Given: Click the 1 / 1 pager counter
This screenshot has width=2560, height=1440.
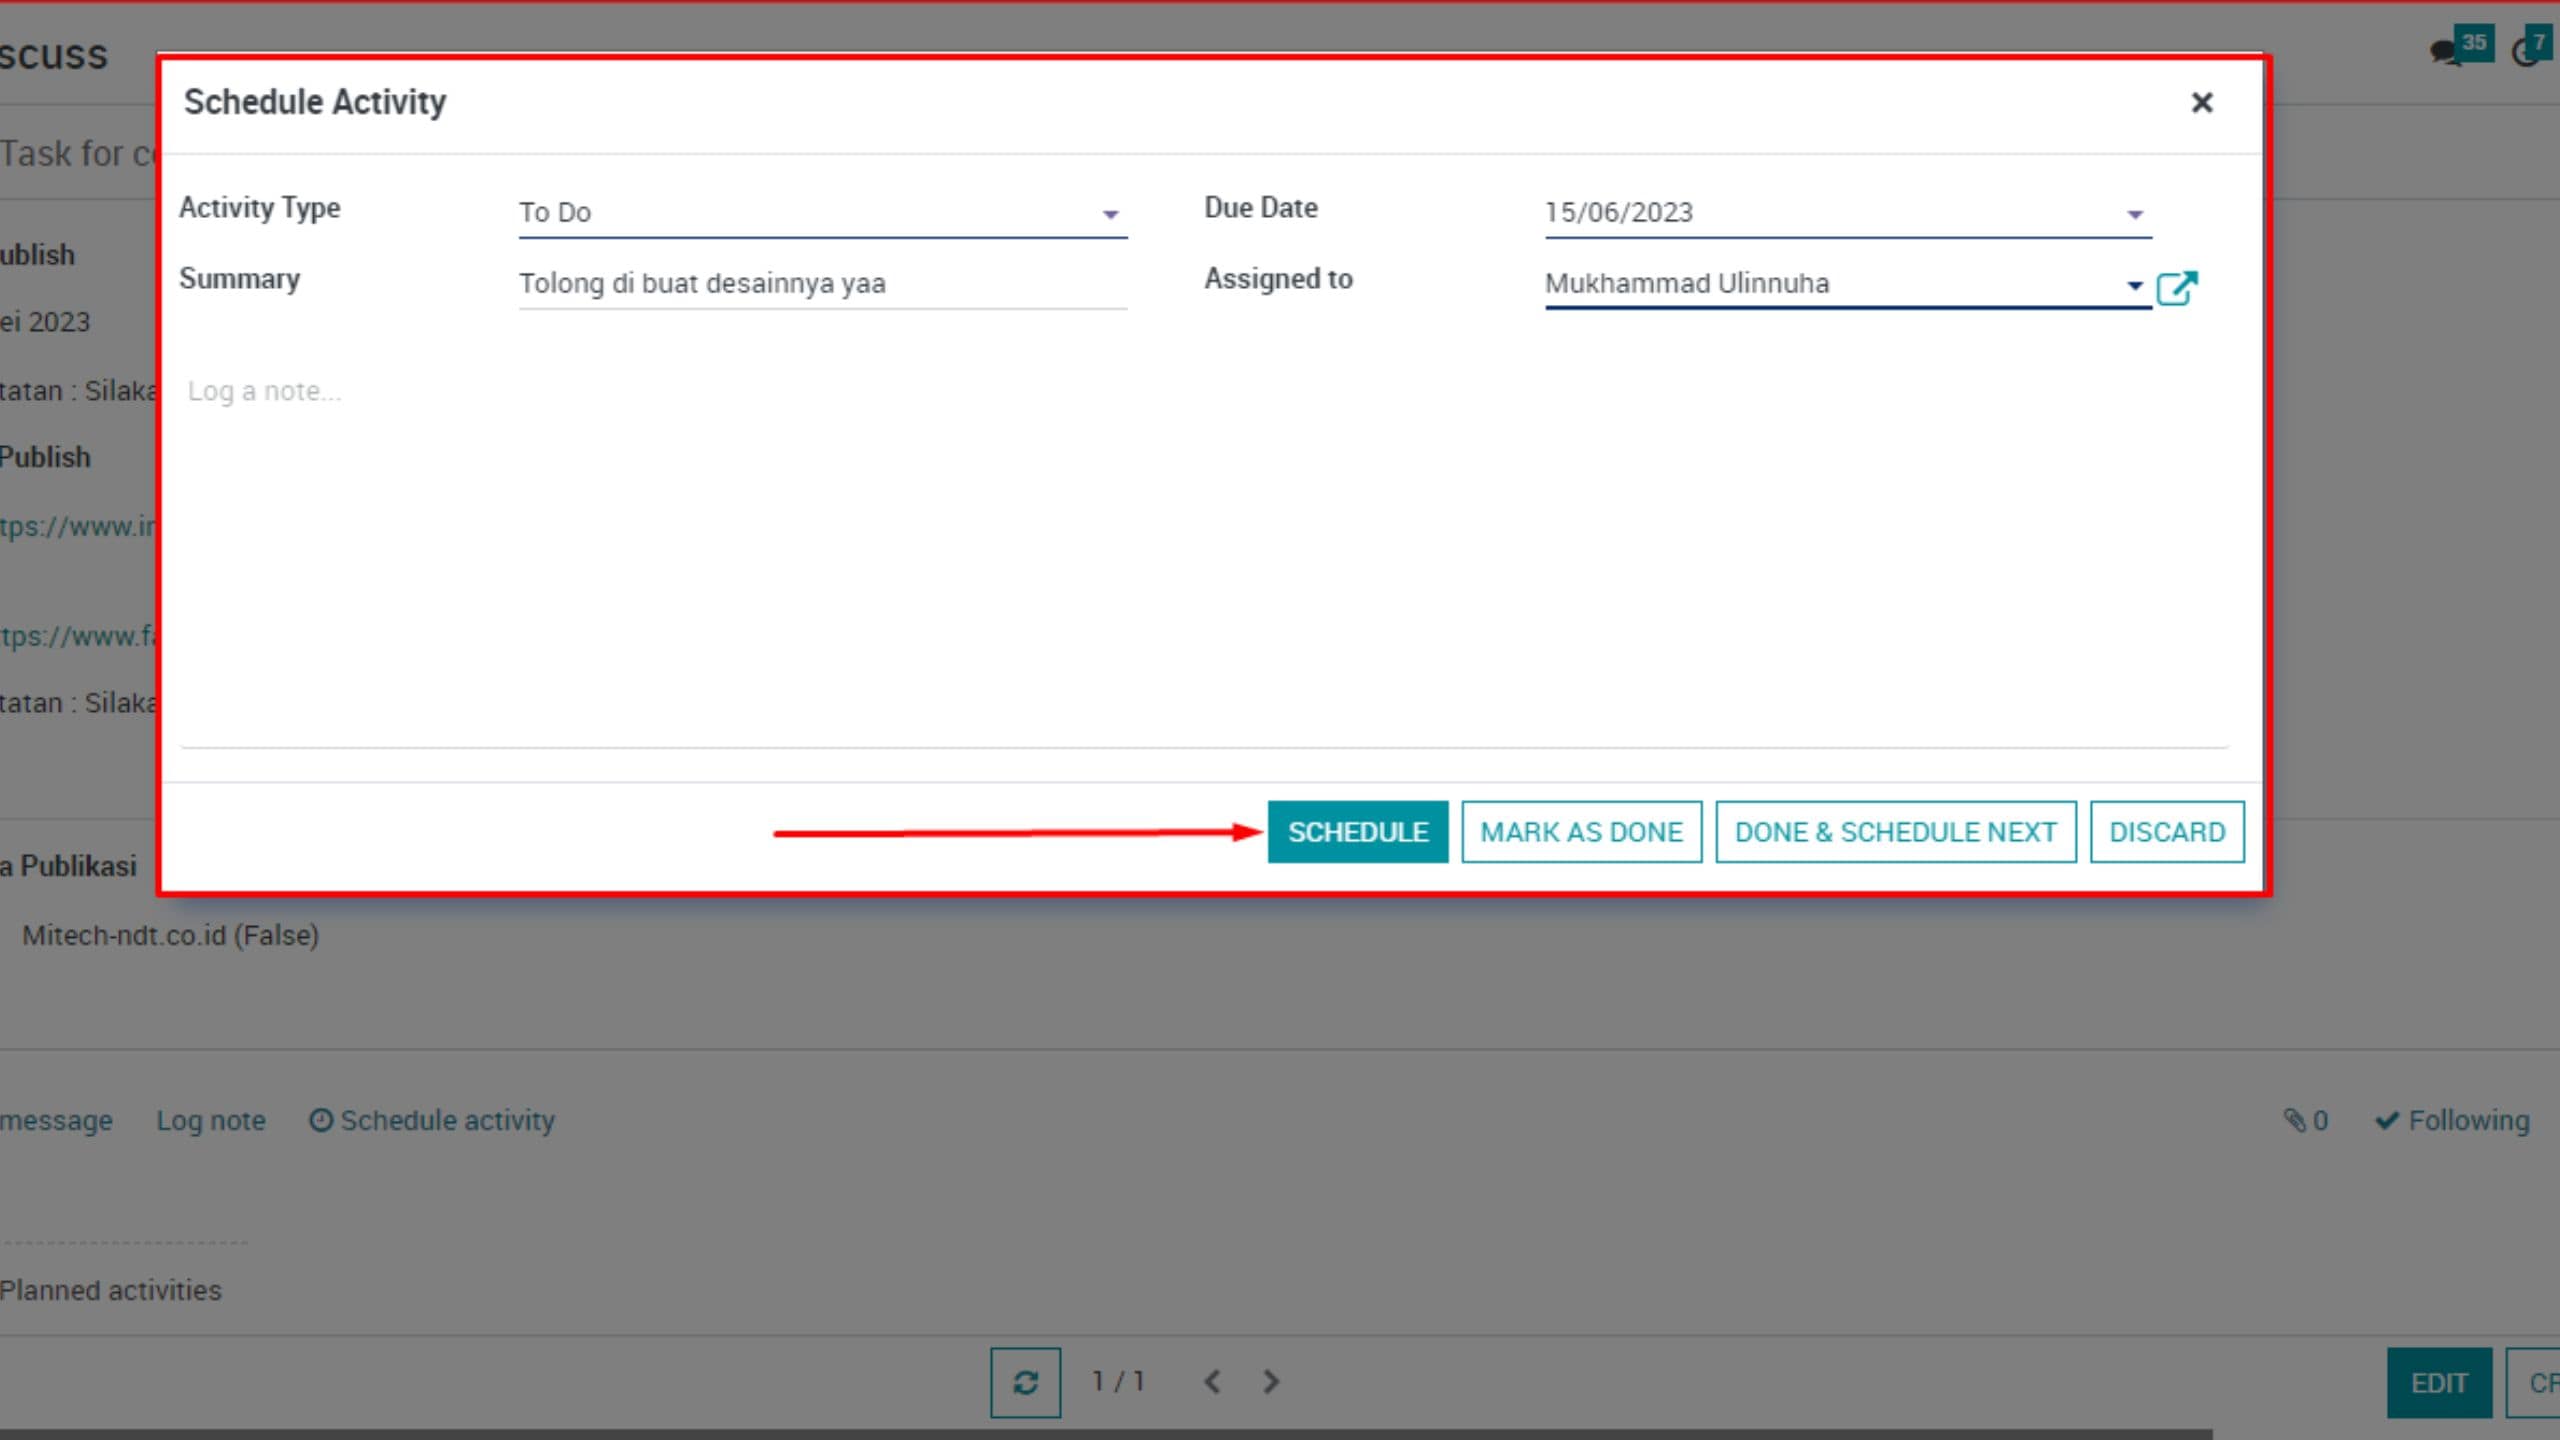Looking at the screenshot, I should (x=1117, y=1382).
